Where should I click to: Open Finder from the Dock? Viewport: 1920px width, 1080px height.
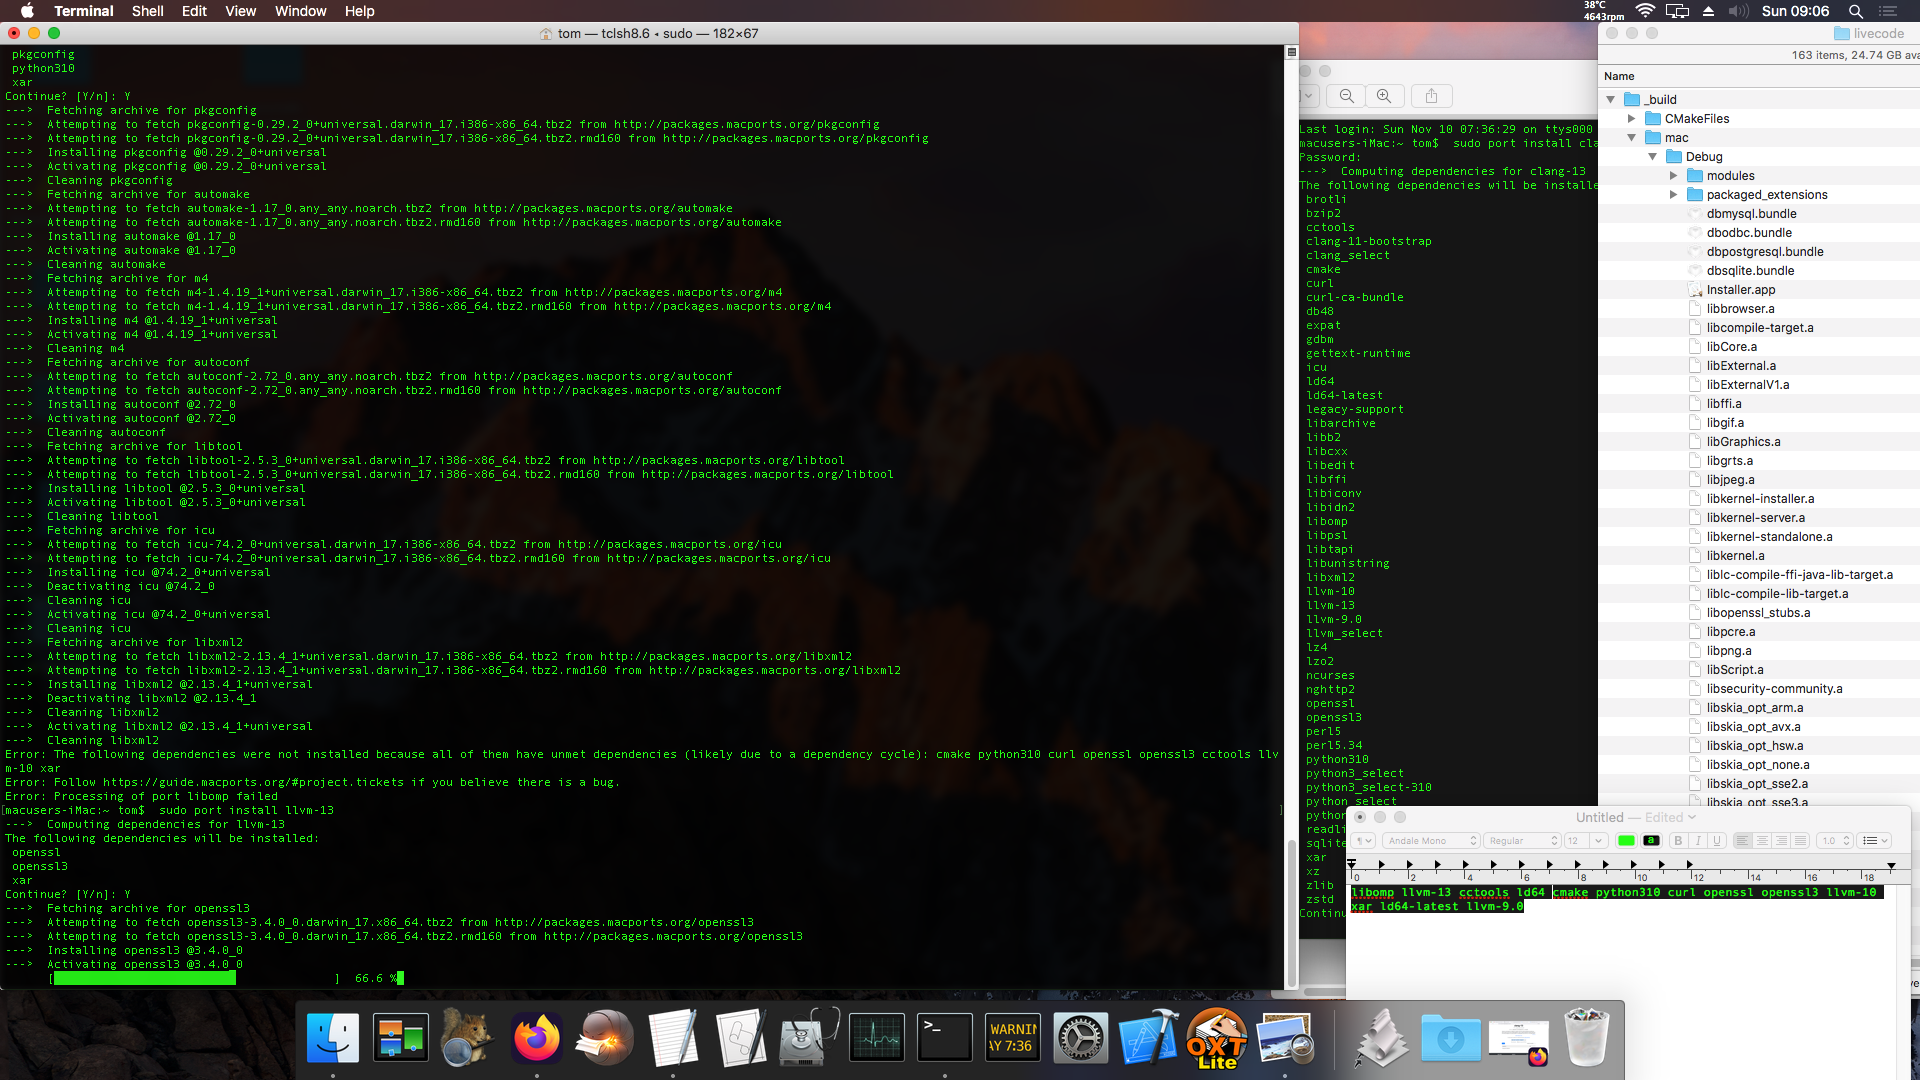click(x=333, y=1037)
